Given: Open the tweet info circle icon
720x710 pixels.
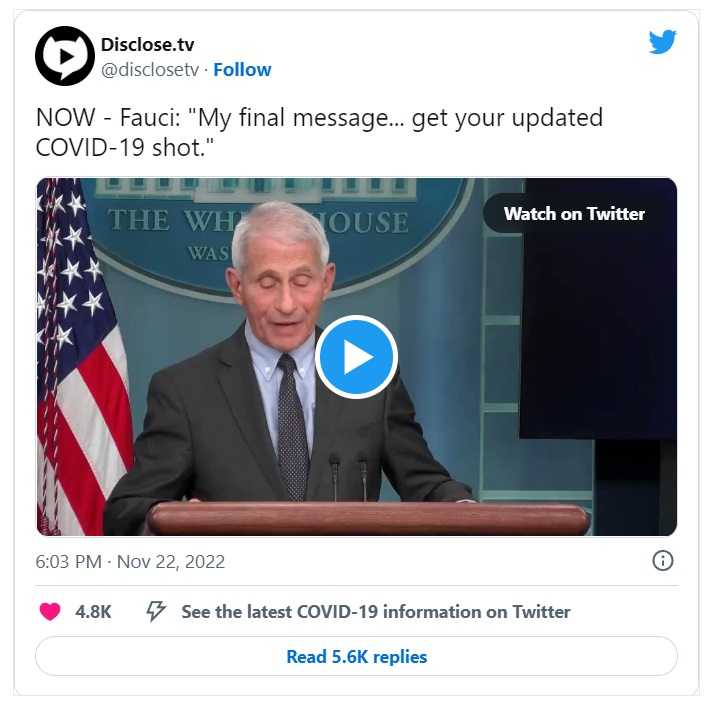Looking at the screenshot, I should click(x=663, y=561).
